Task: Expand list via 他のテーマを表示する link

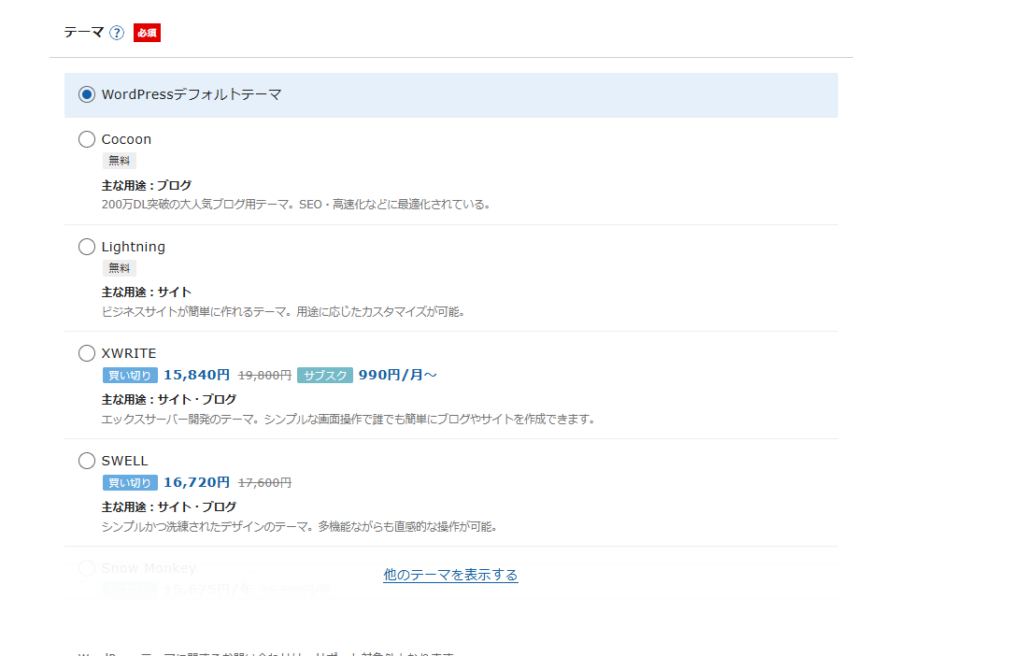Action: tap(450, 575)
